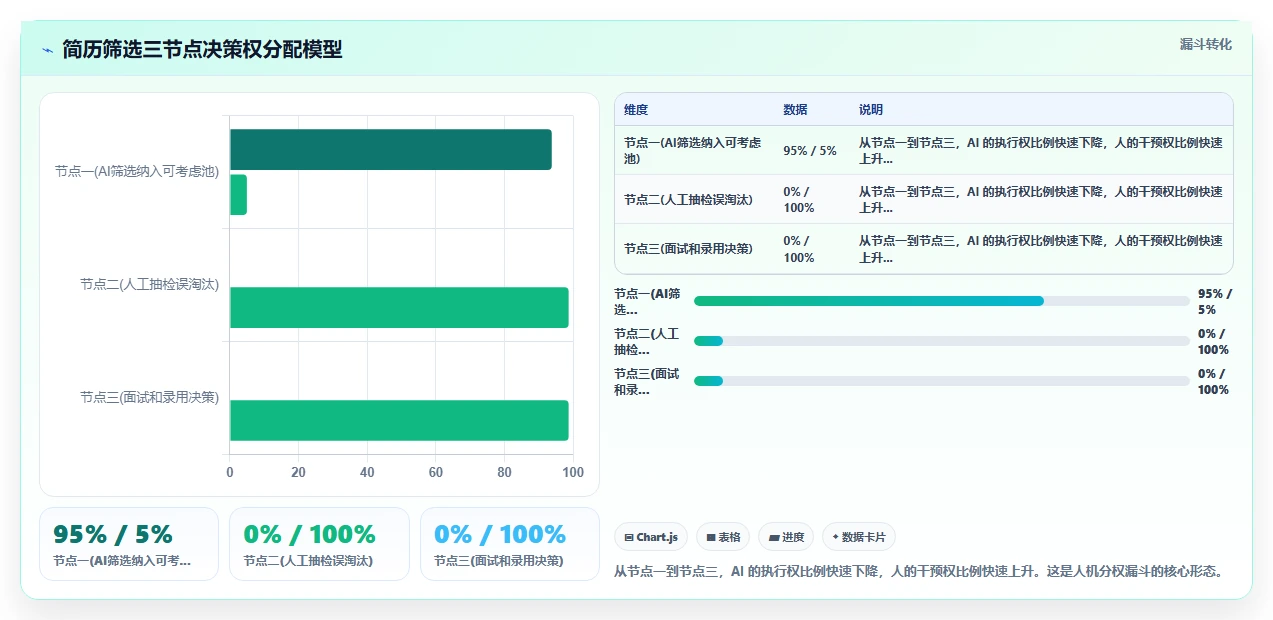Select the green 0% / 100% 节点二 card
Screen dimensions: 1273x620
coord(319,544)
